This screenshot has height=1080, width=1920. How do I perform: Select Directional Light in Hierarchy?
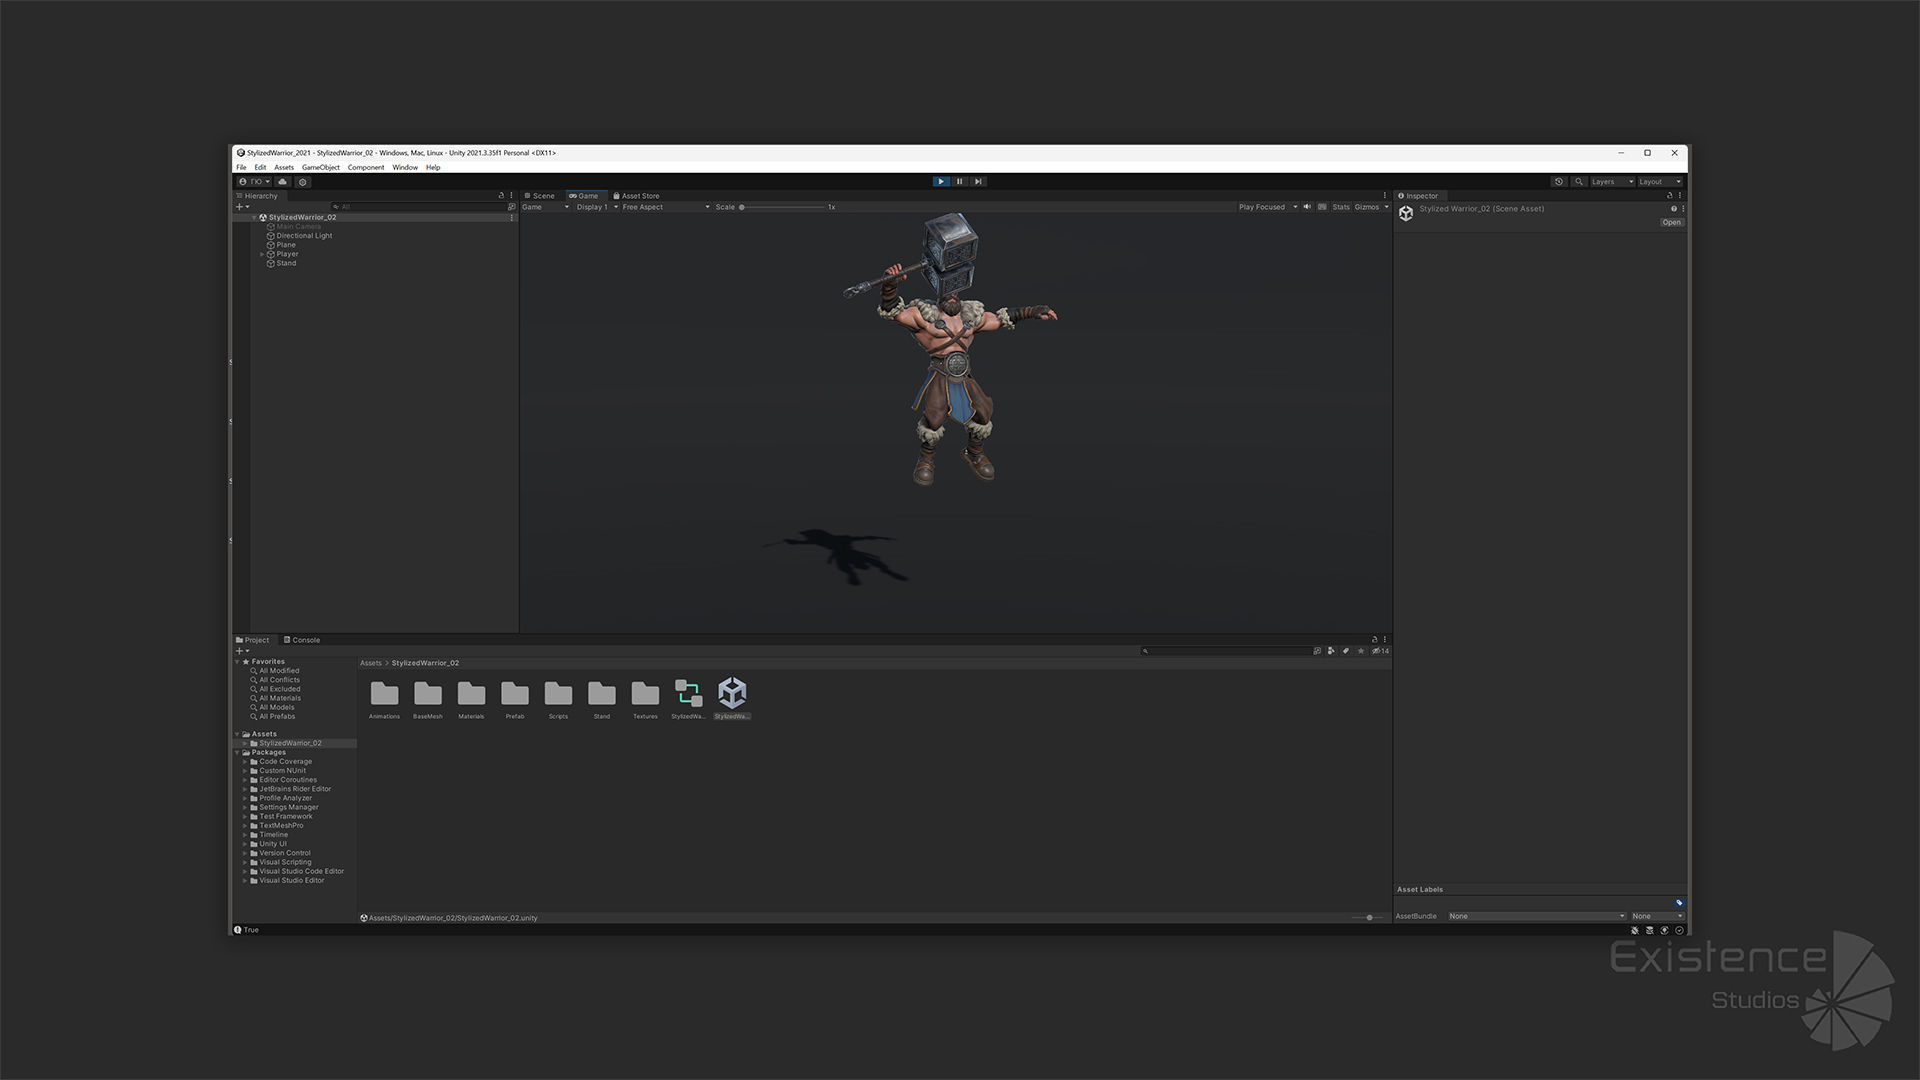click(304, 236)
